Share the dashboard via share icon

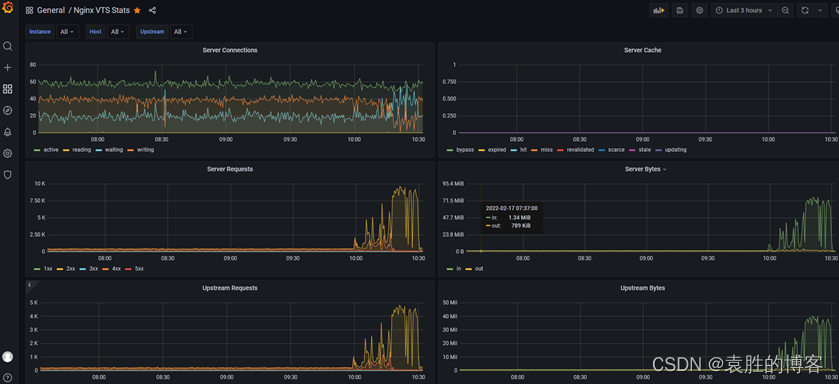(x=152, y=10)
